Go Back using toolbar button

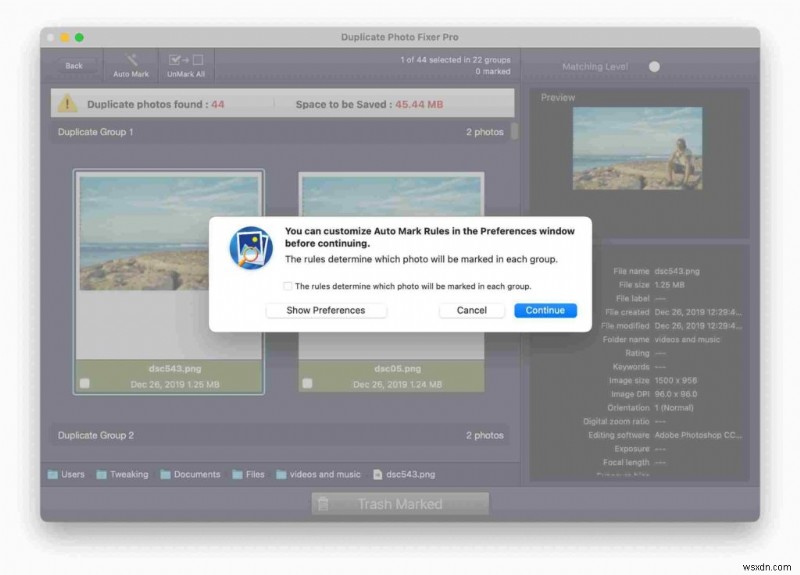[x=74, y=66]
